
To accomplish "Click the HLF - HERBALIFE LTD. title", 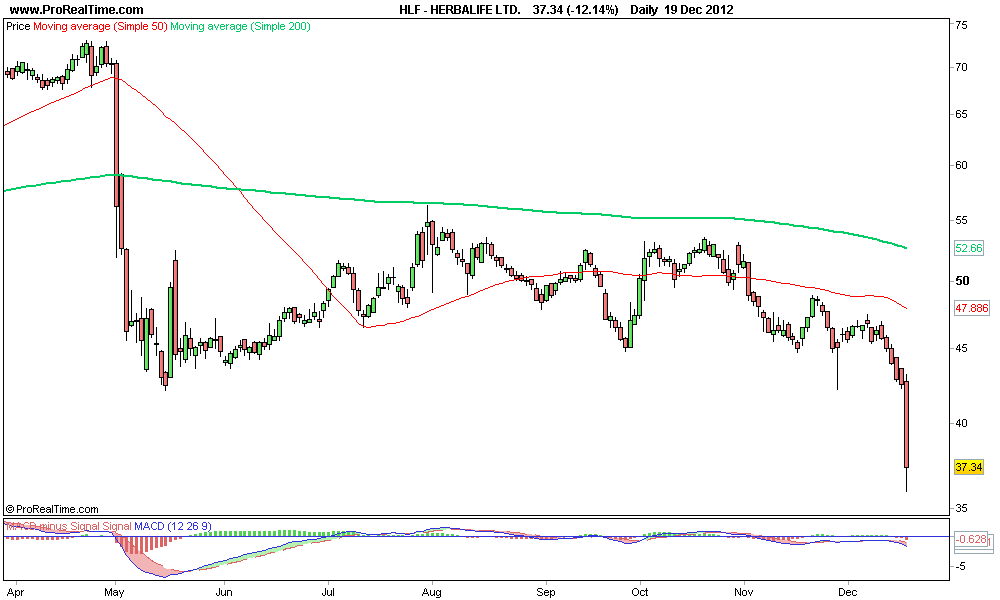I will click(460, 10).
